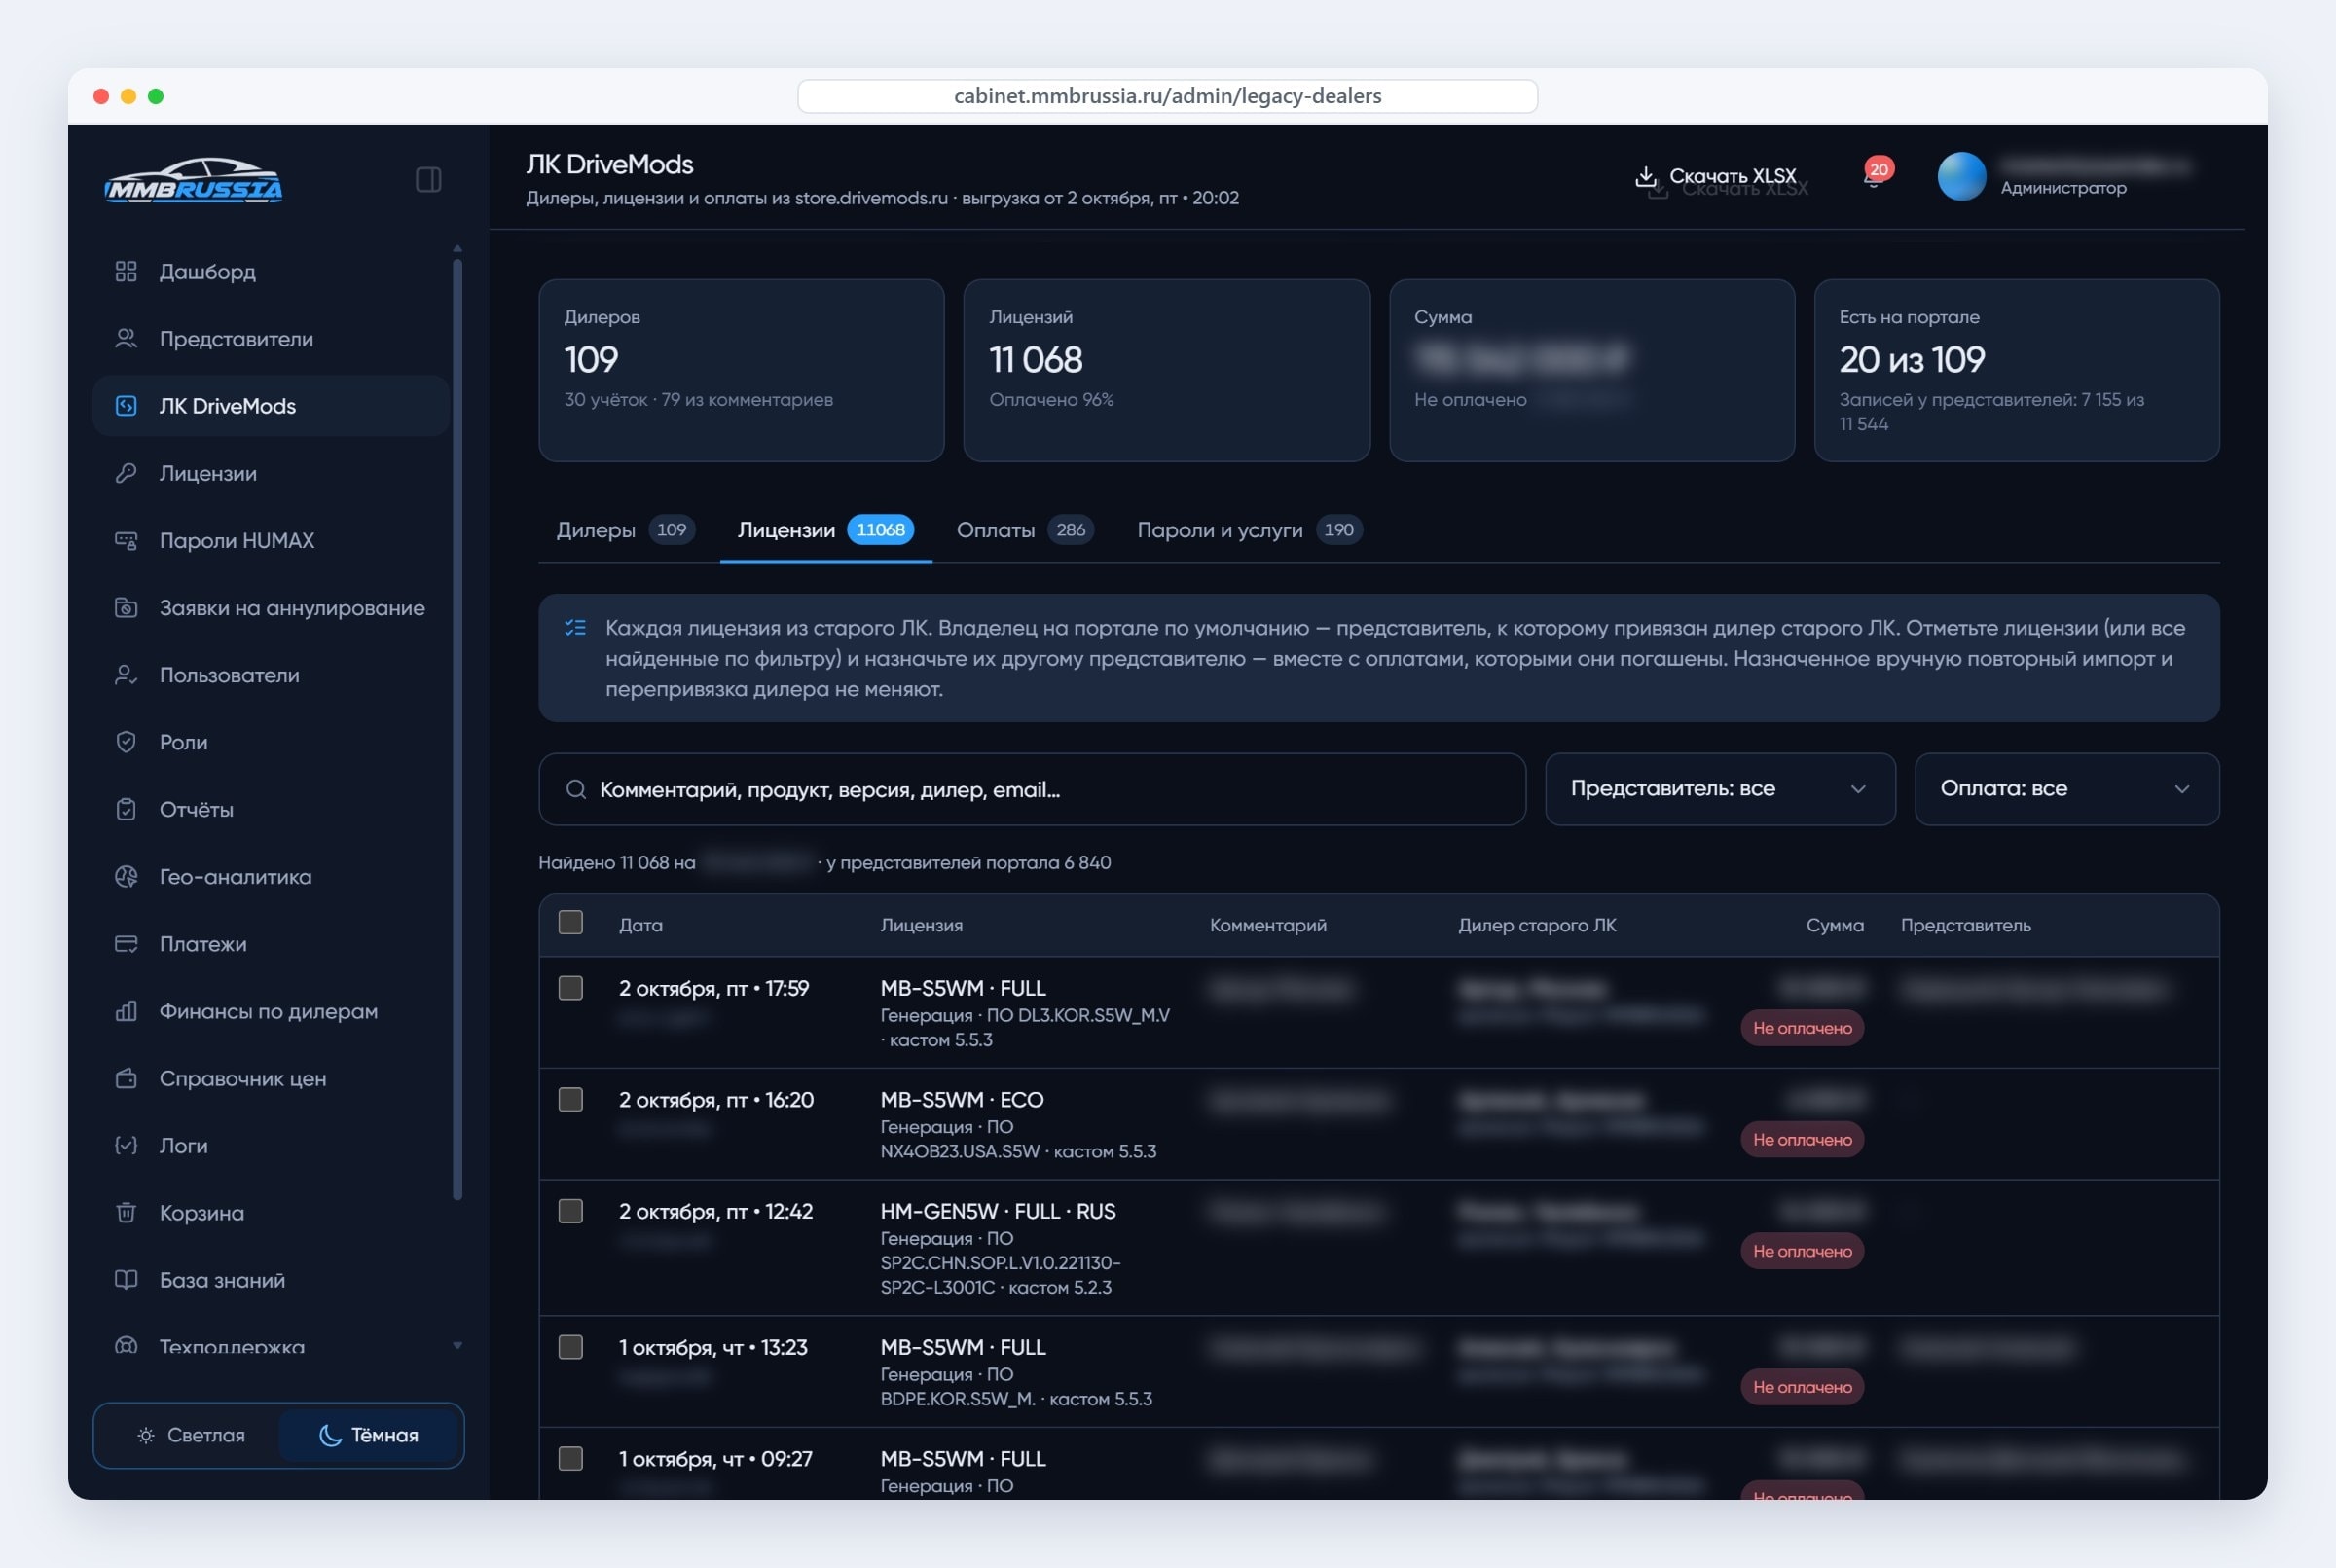Switch to the Дилеры tab
This screenshot has height=1568, width=2336.
625,530
